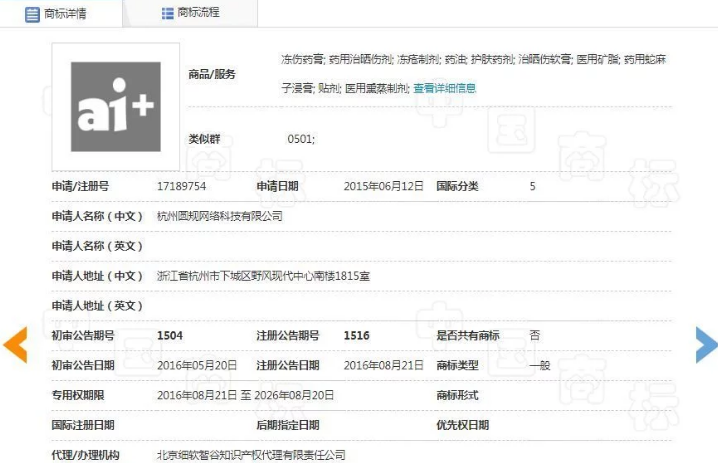Click the 申请人地址（中文） label
This screenshot has width=718, height=463.
(98, 276)
